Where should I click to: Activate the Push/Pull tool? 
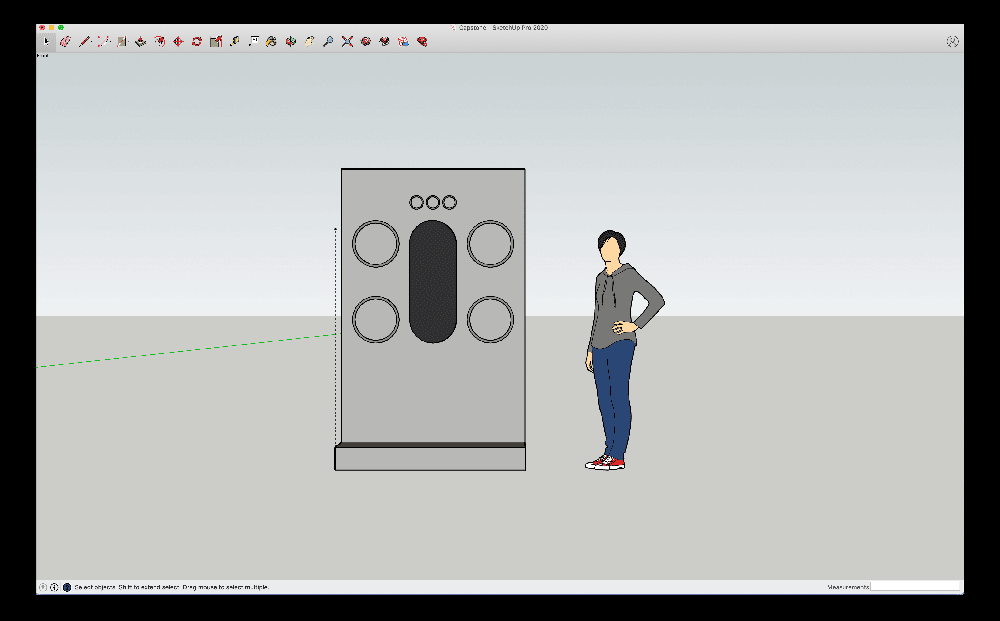(141, 41)
